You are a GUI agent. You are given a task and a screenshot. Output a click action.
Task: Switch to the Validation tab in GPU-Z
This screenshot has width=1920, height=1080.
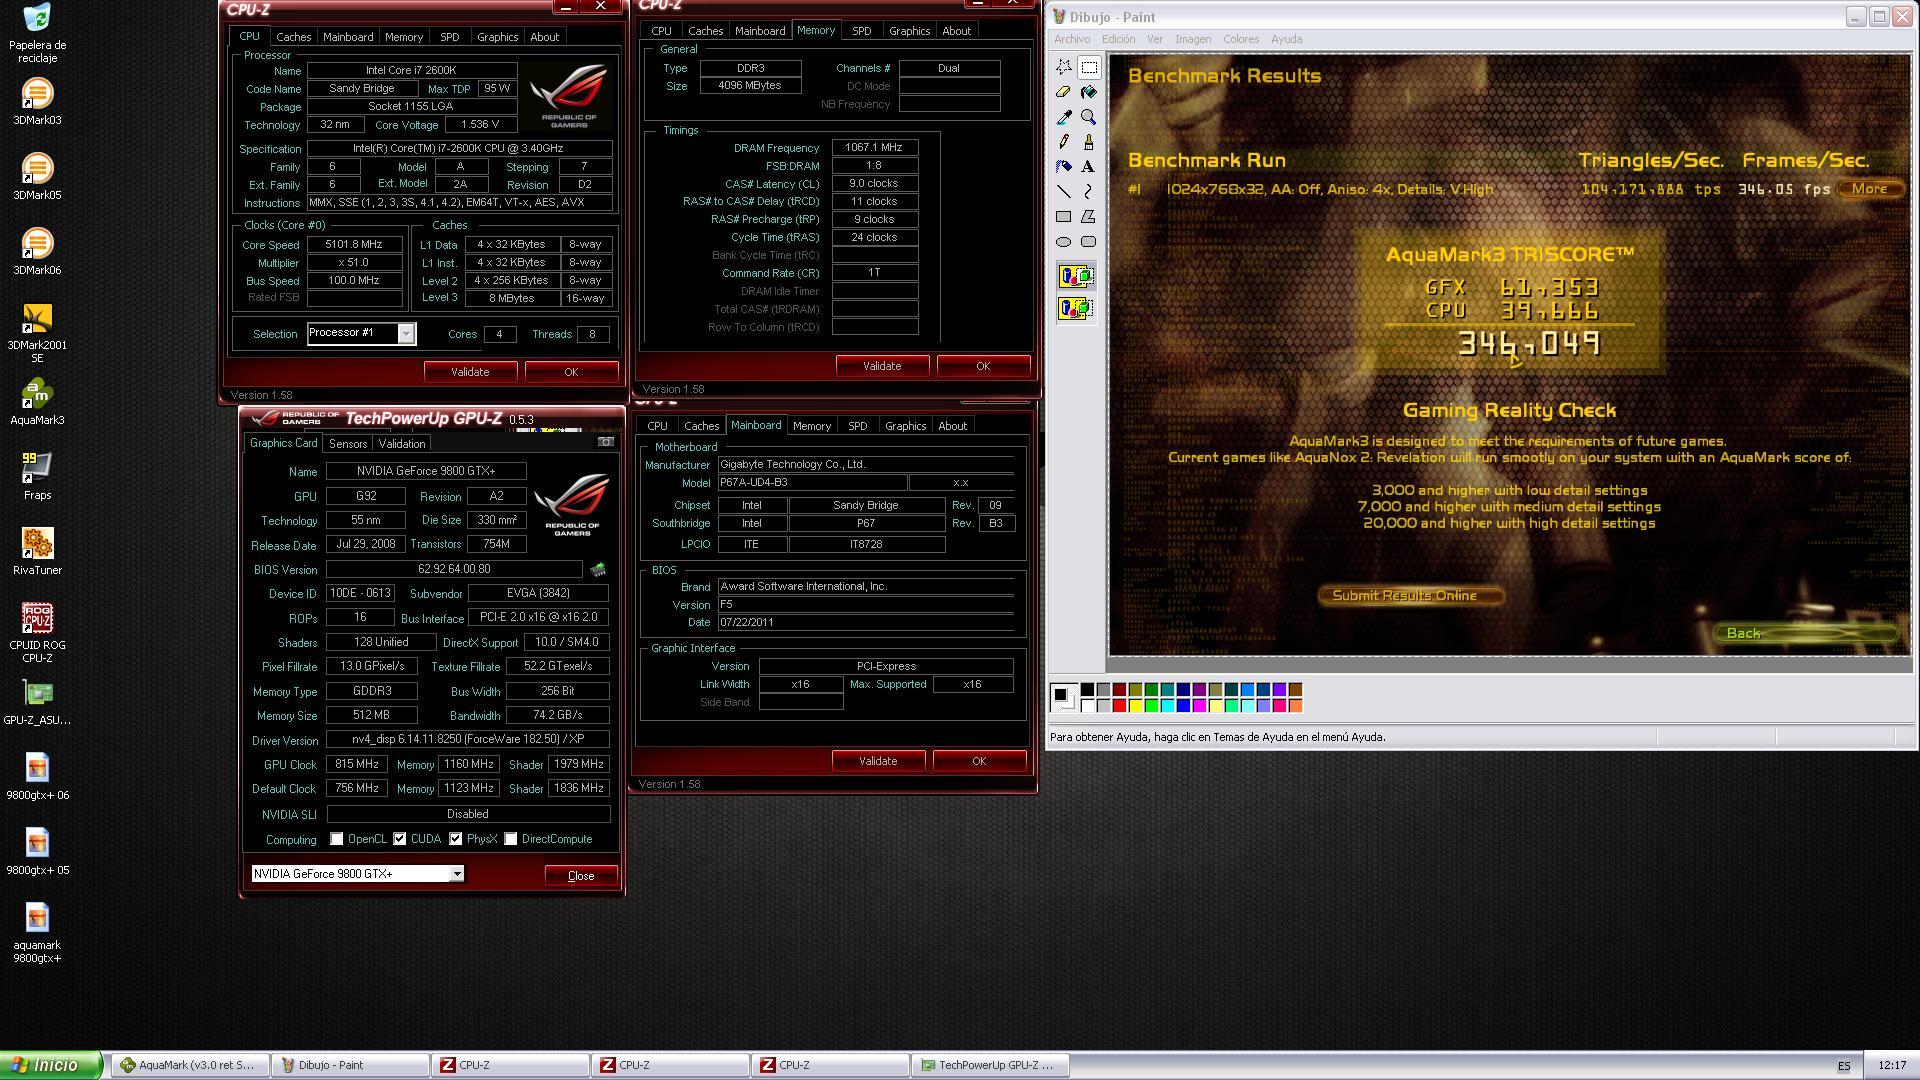(x=402, y=444)
